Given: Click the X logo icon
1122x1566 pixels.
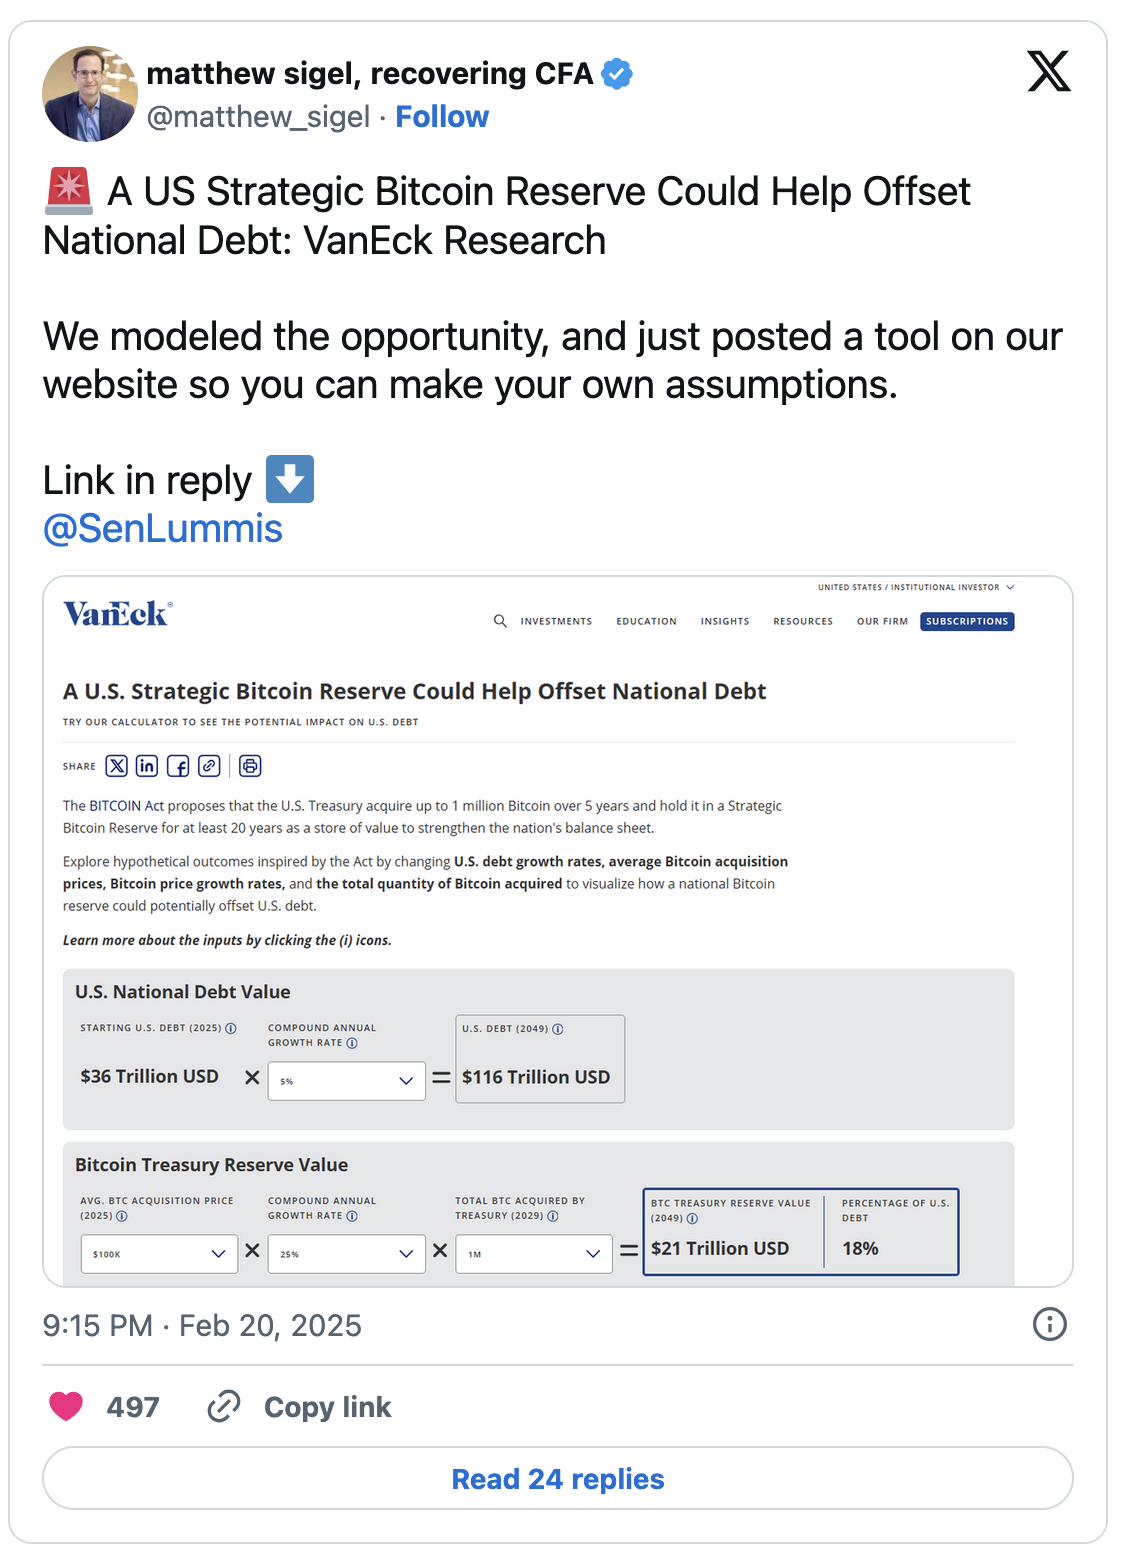Looking at the screenshot, I should [x=1049, y=71].
